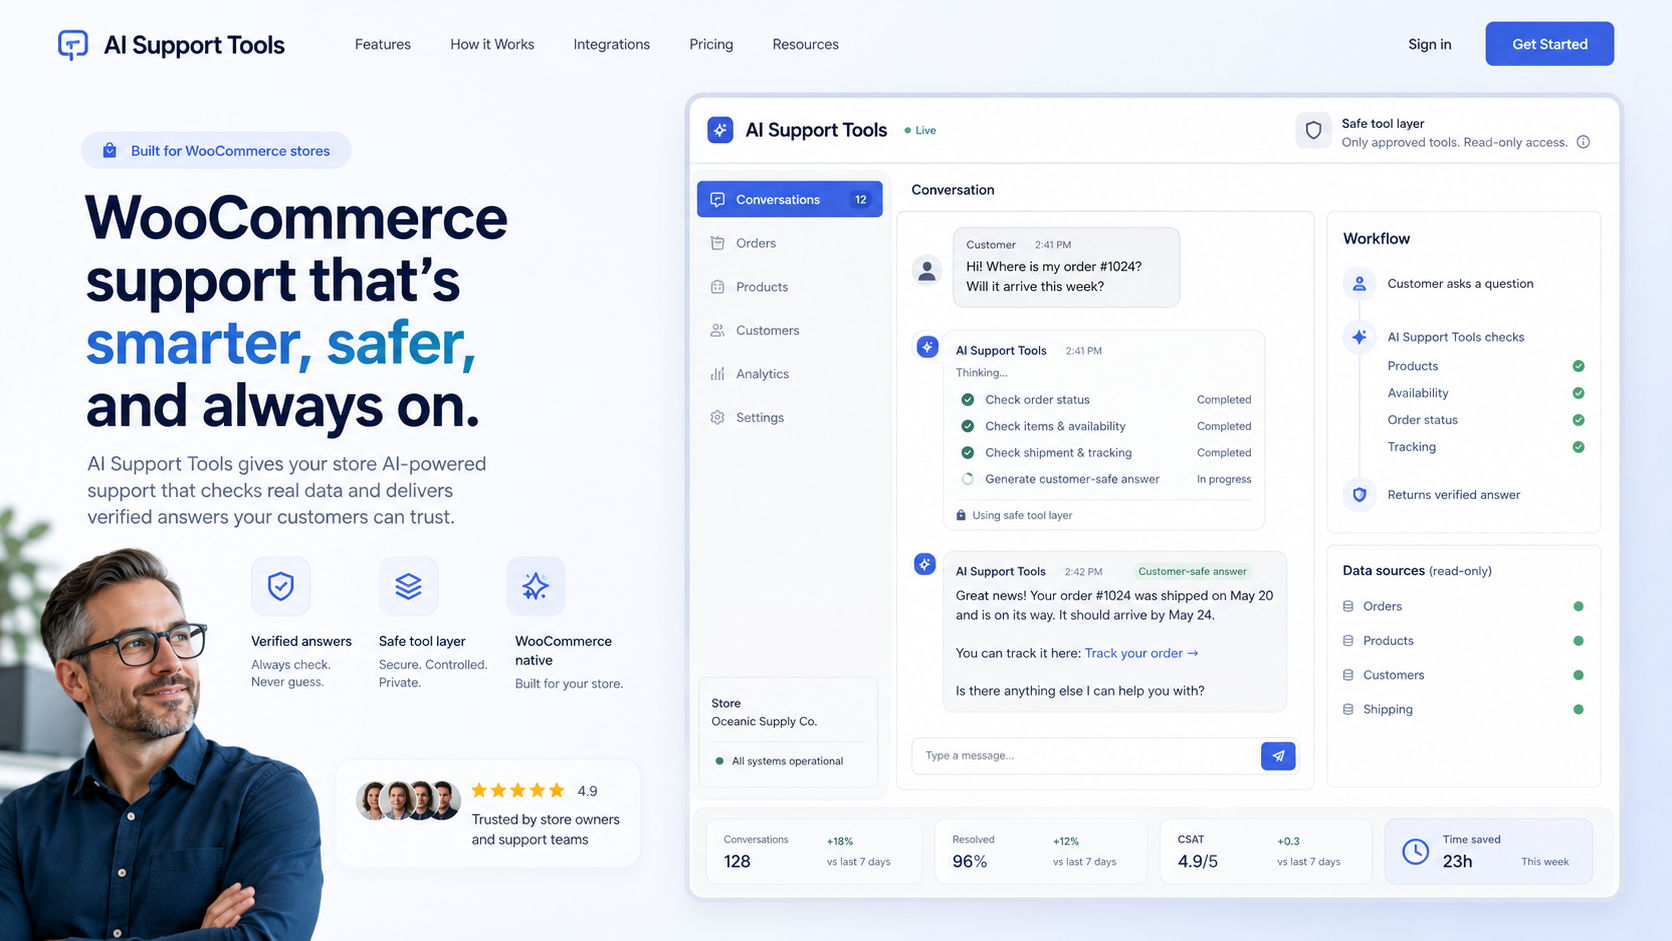The height and width of the screenshot is (941, 1672).
Task: Click the customer avatar icon in chat
Action: point(927,270)
